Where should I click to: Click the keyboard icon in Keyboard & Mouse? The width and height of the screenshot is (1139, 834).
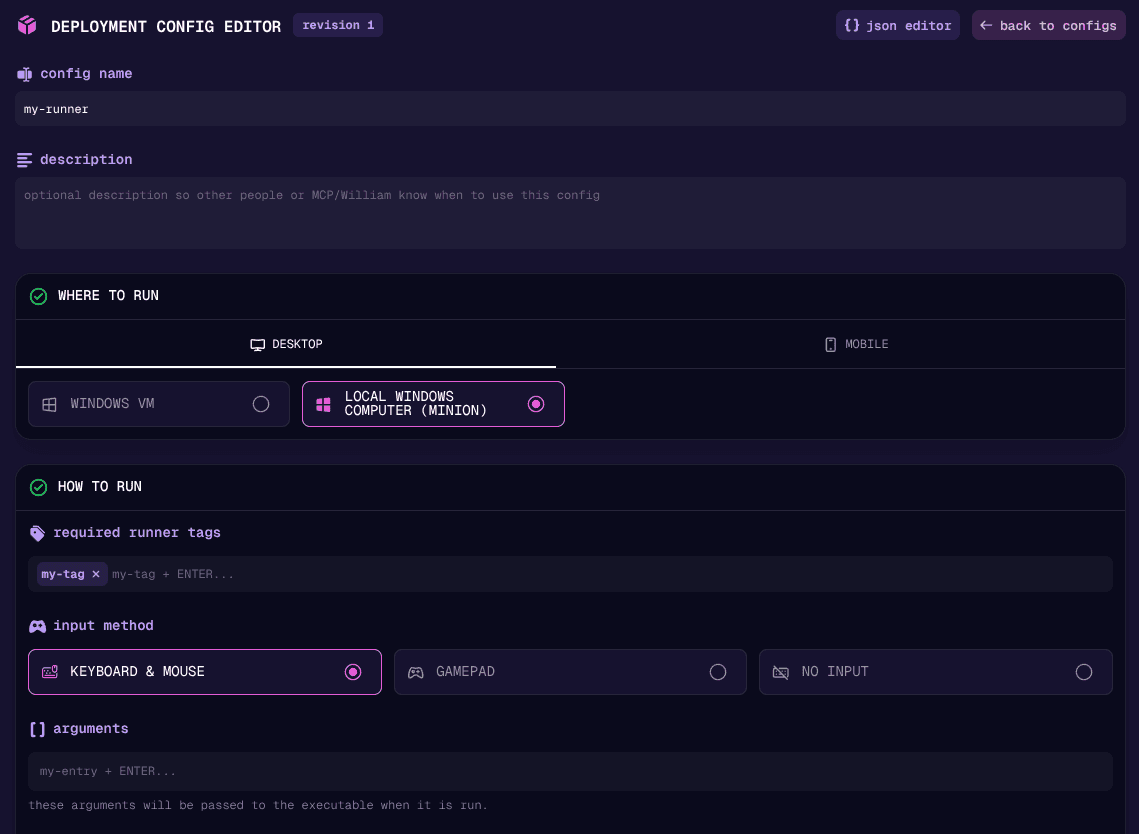click(50, 672)
